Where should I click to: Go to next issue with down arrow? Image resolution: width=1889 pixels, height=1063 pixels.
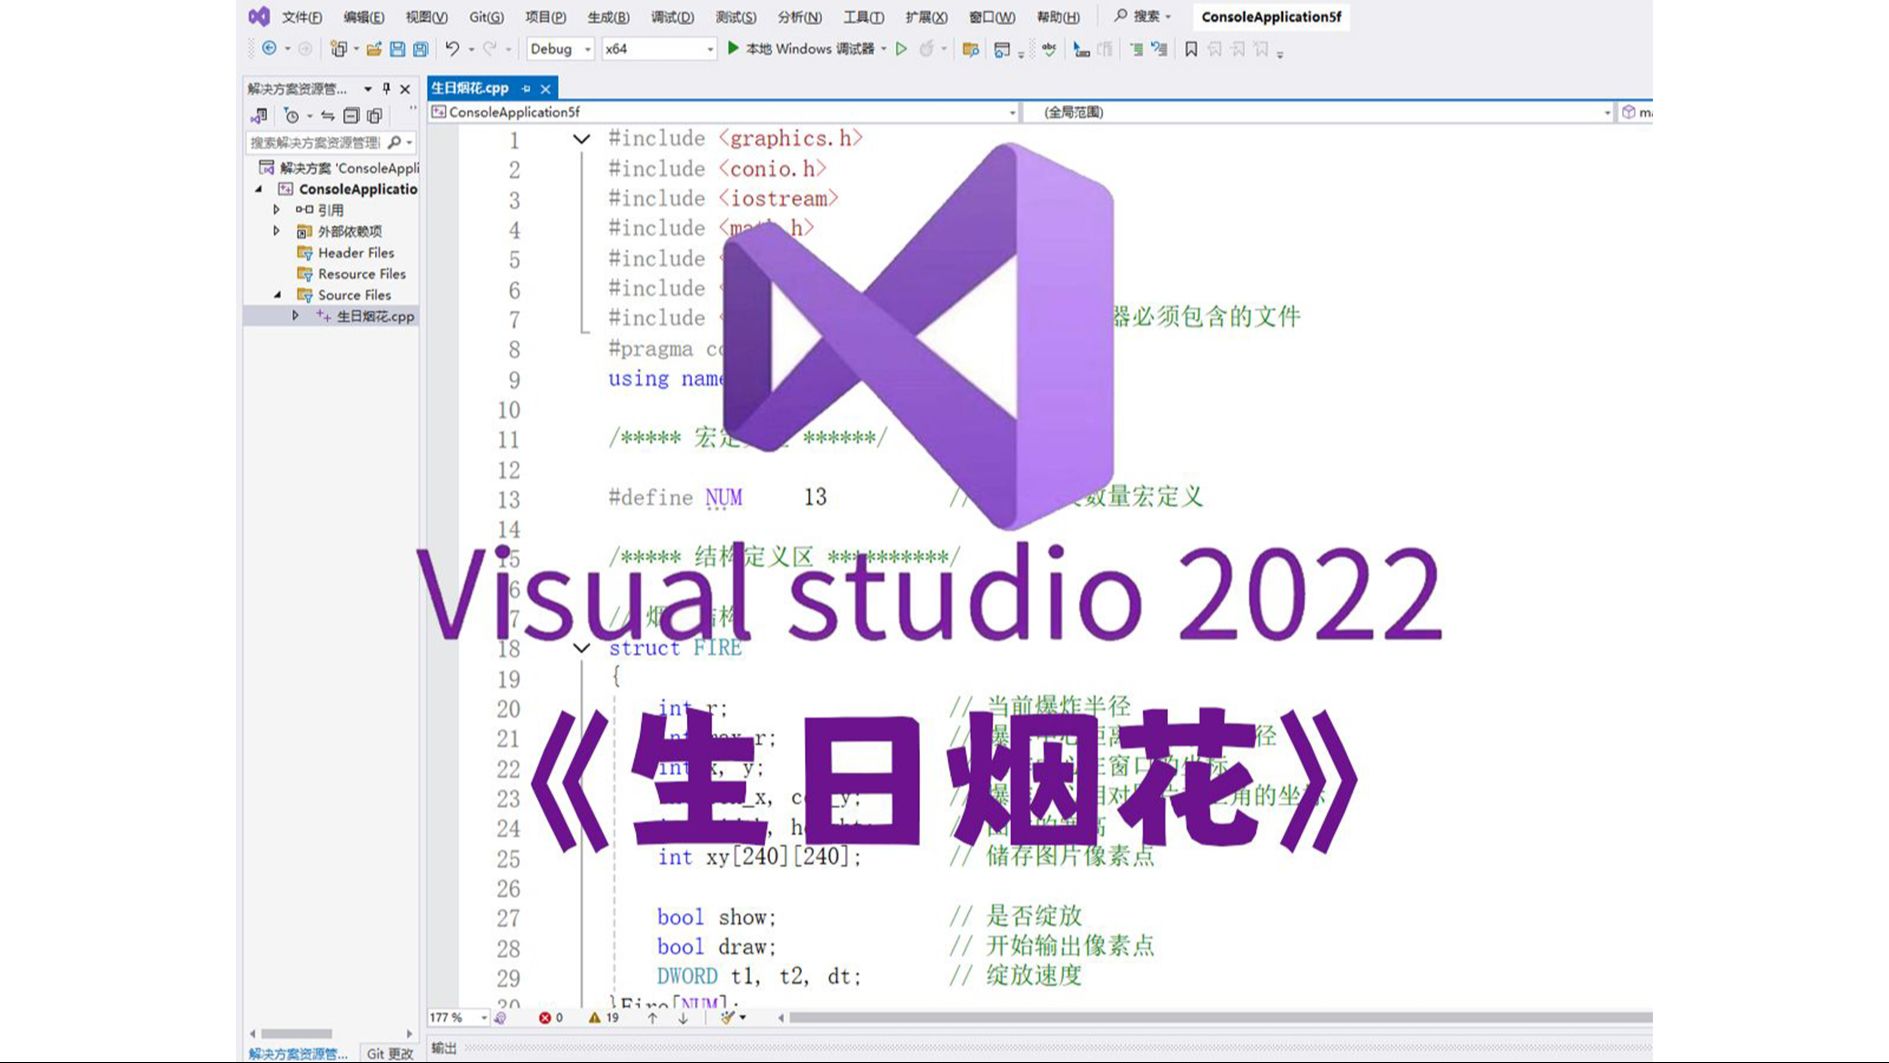[x=683, y=1018]
